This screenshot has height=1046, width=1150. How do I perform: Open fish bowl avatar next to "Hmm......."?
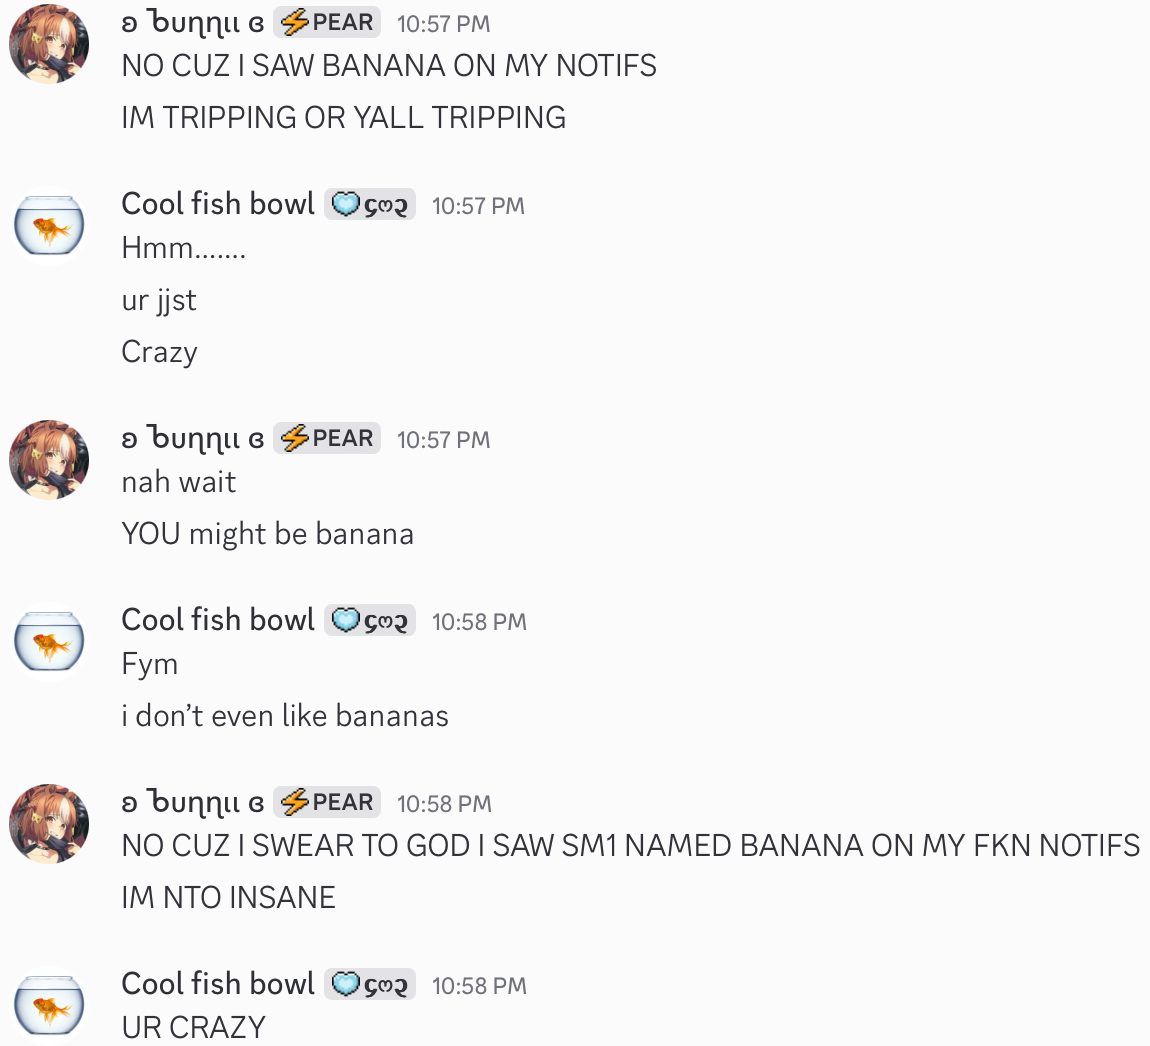[x=49, y=226]
